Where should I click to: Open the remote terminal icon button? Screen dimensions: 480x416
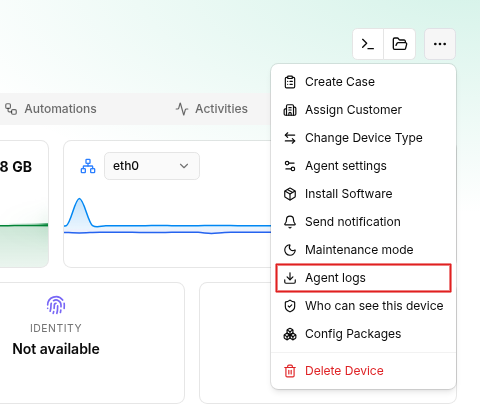coord(368,44)
